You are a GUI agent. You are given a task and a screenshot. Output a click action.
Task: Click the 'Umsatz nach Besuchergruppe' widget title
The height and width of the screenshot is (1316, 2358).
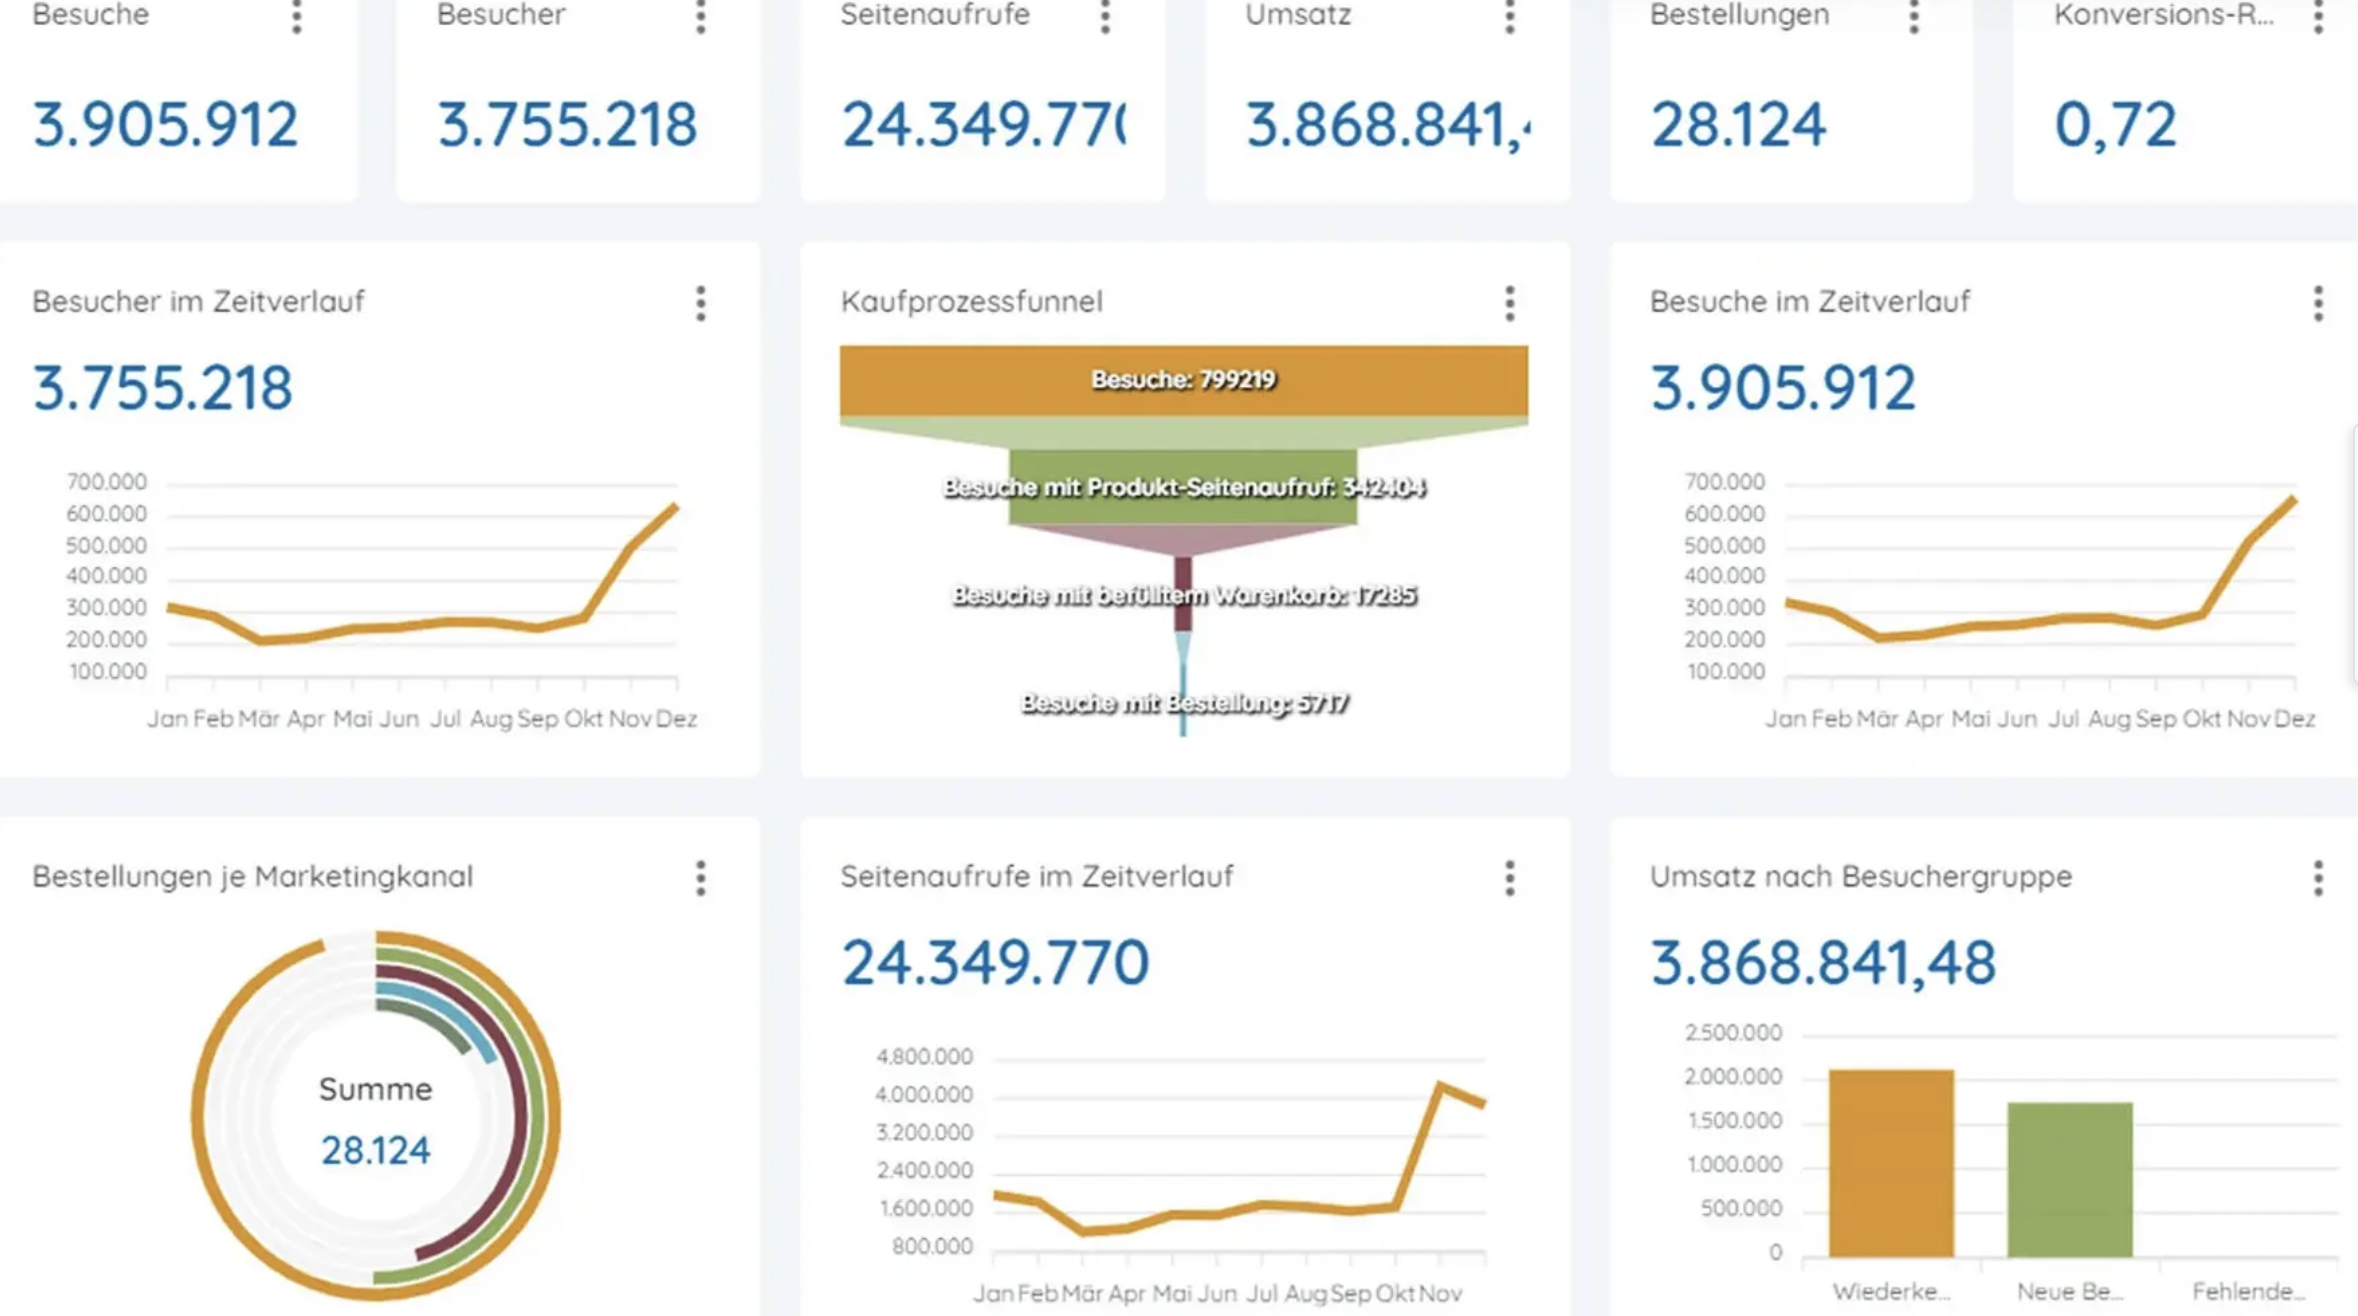[x=1860, y=876]
